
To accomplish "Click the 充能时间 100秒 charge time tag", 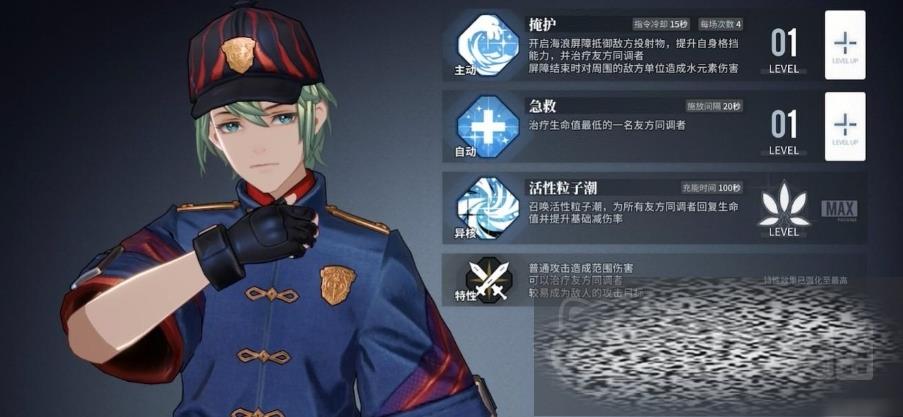I will pyautogui.click(x=712, y=188).
